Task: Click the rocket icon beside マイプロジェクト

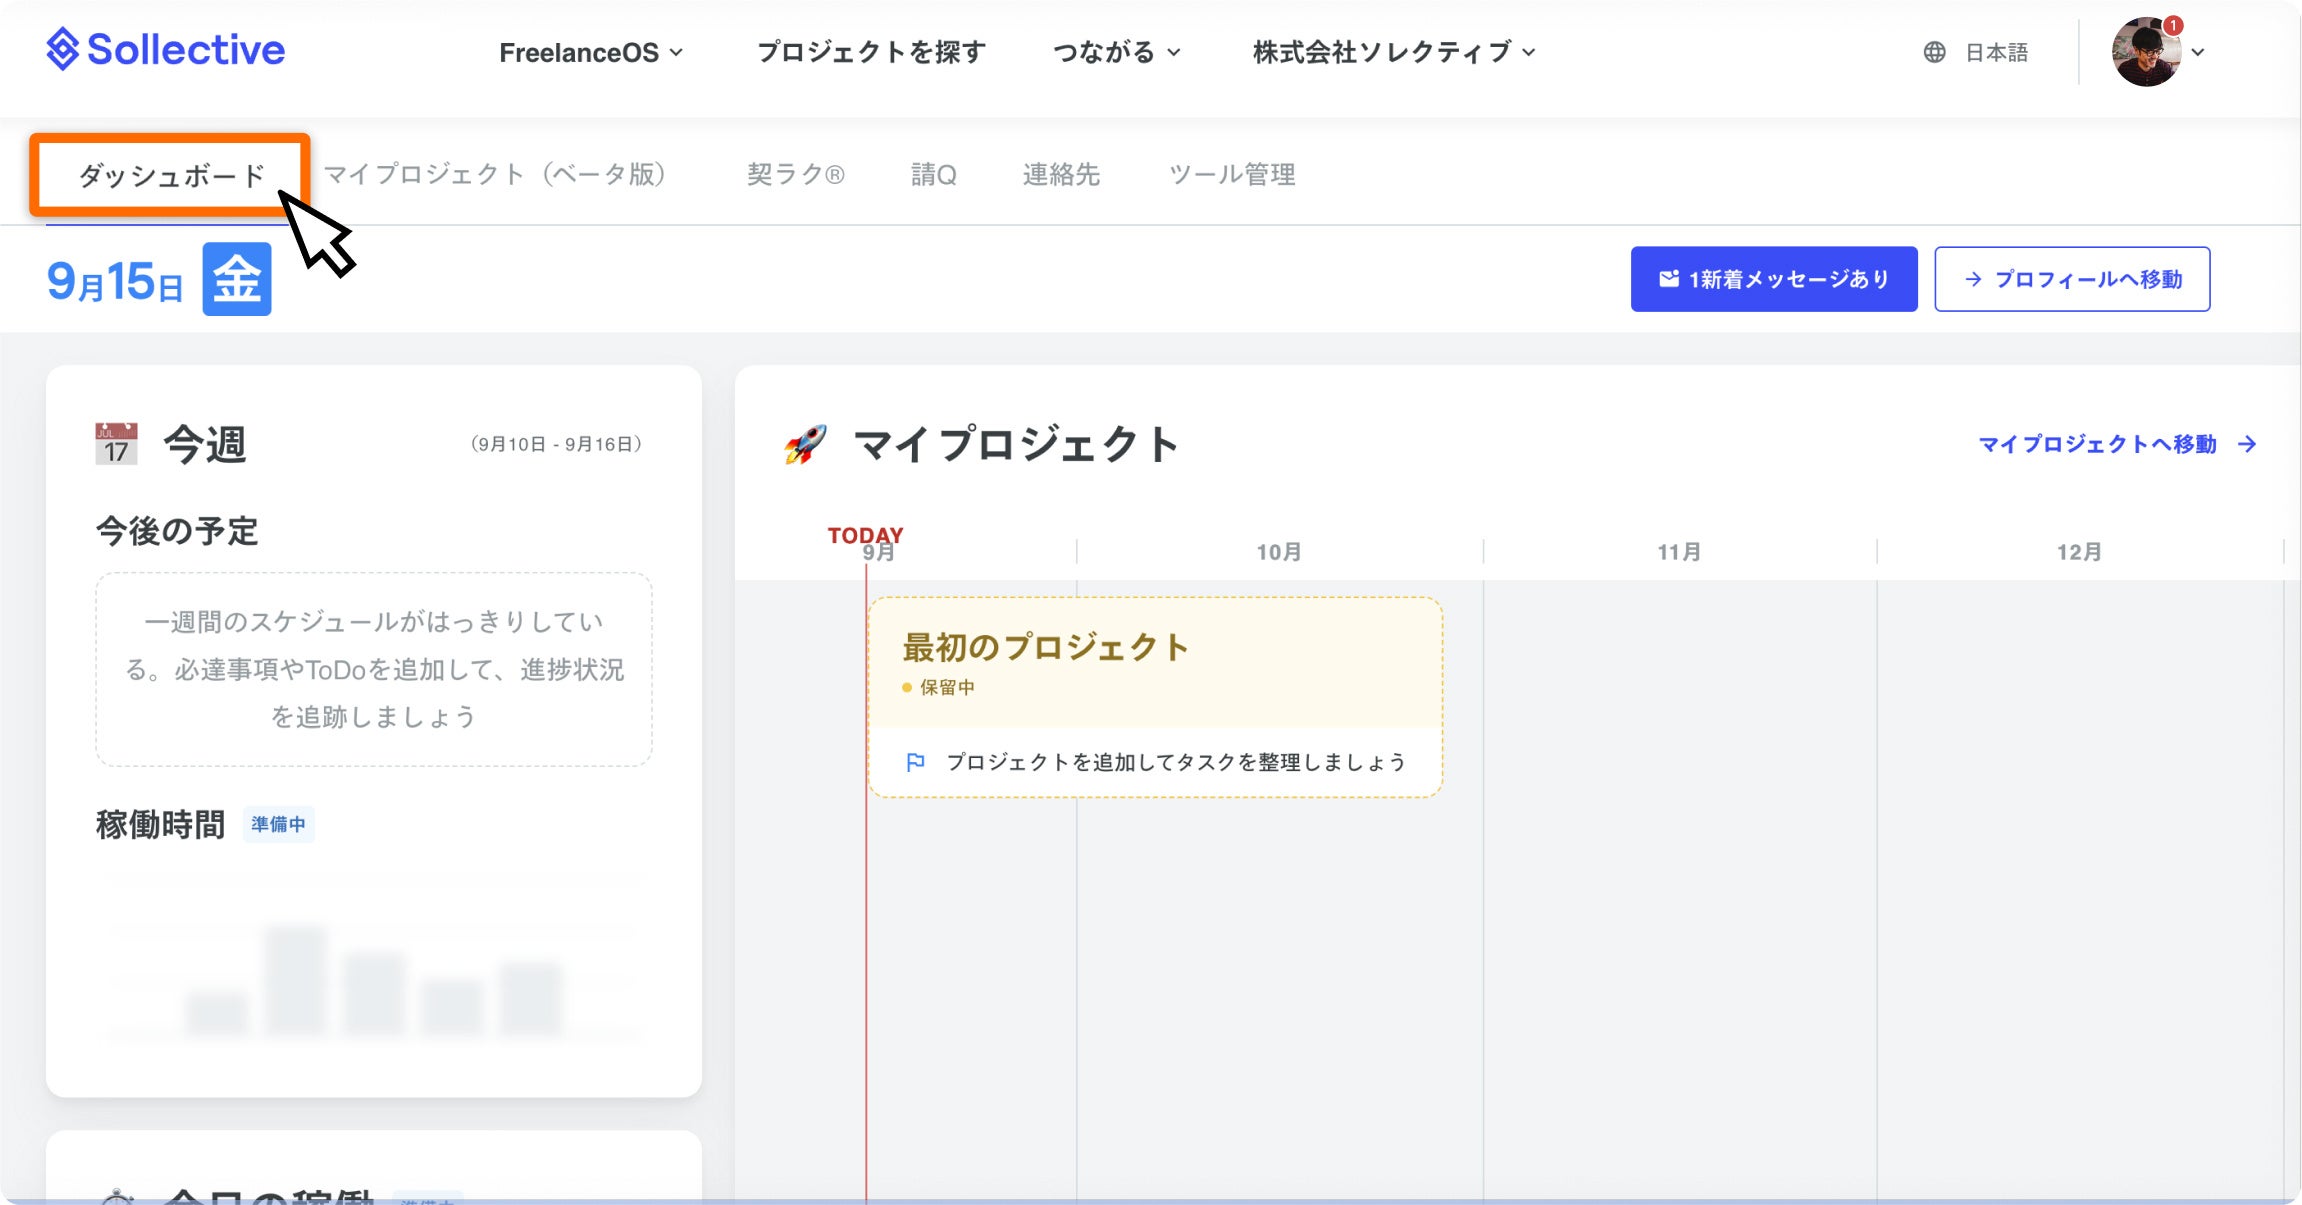Action: [x=806, y=444]
